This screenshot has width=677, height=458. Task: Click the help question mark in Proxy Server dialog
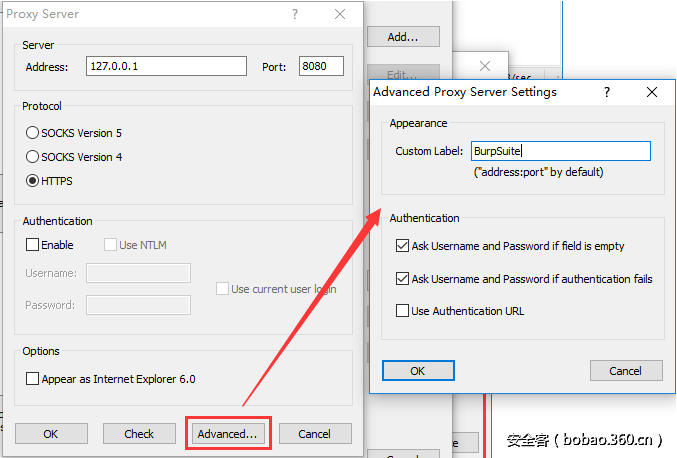pyautogui.click(x=295, y=14)
